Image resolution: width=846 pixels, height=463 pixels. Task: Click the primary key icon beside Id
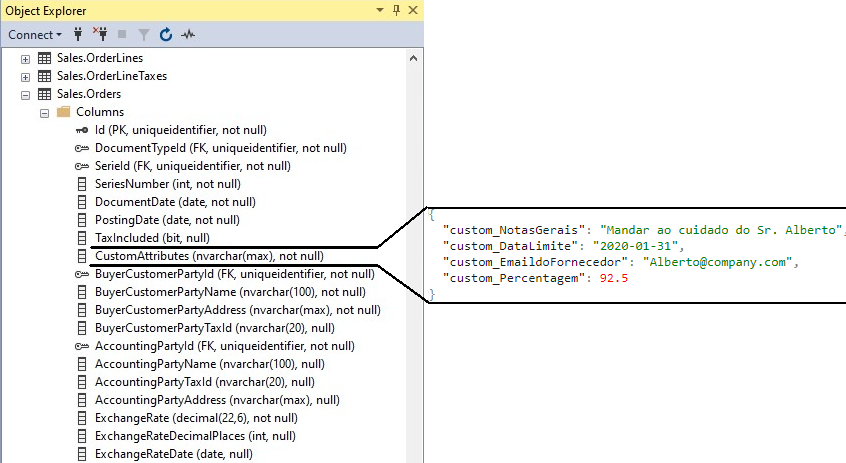point(82,130)
